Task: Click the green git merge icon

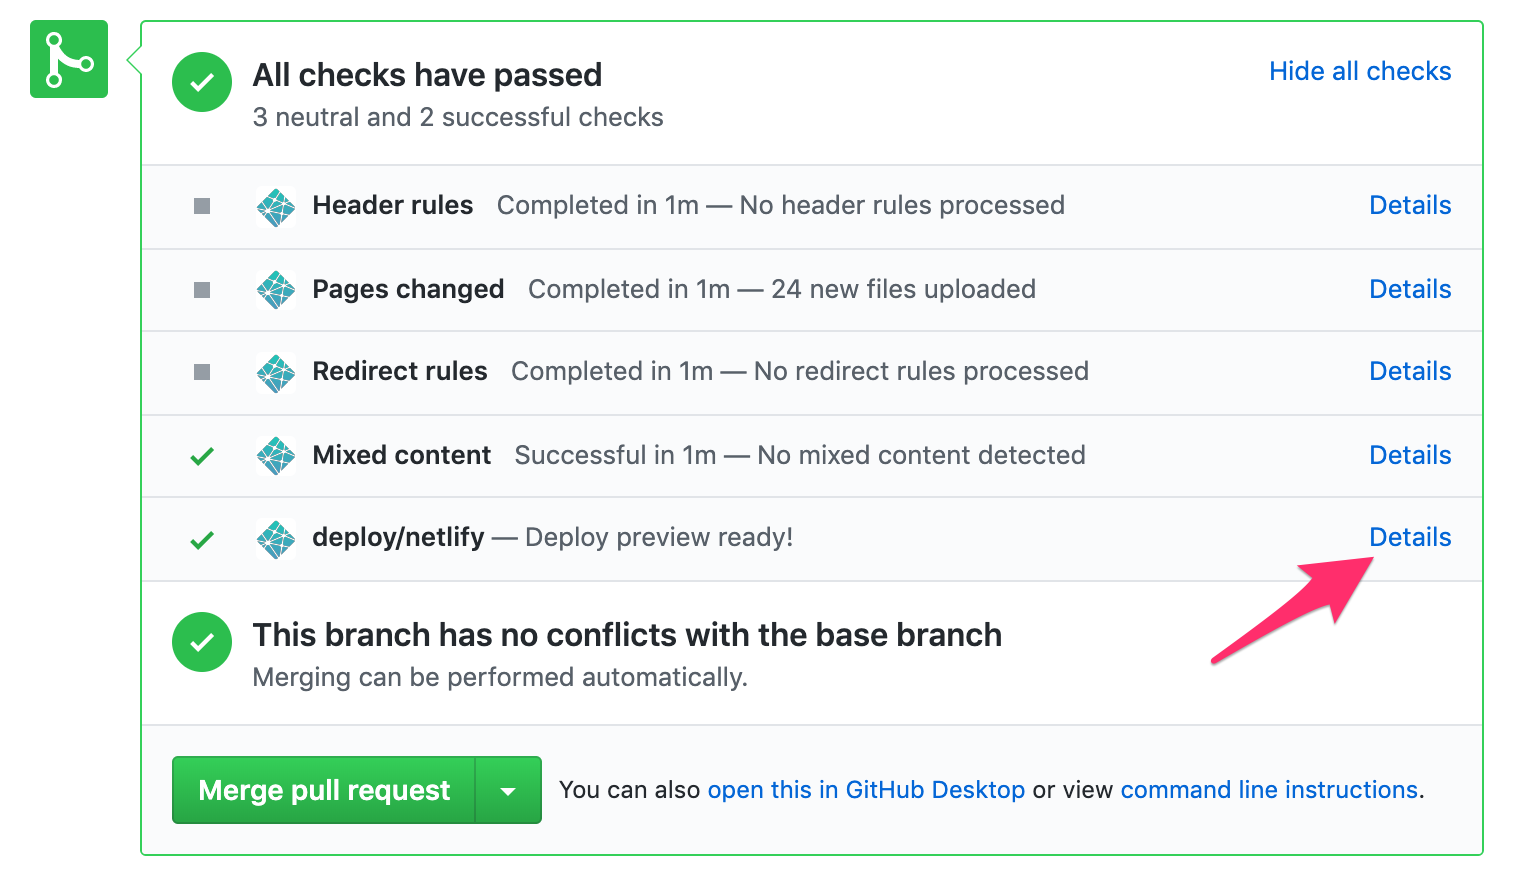Action: (x=68, y=59)
